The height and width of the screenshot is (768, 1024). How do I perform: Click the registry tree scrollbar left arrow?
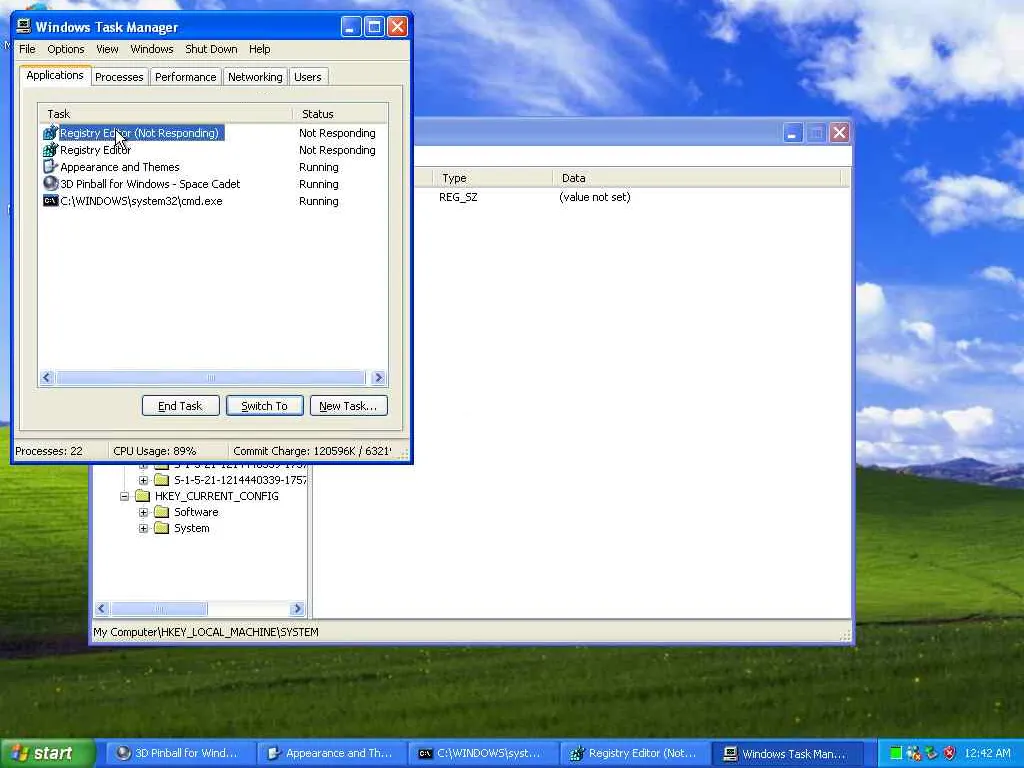point(102,609)
